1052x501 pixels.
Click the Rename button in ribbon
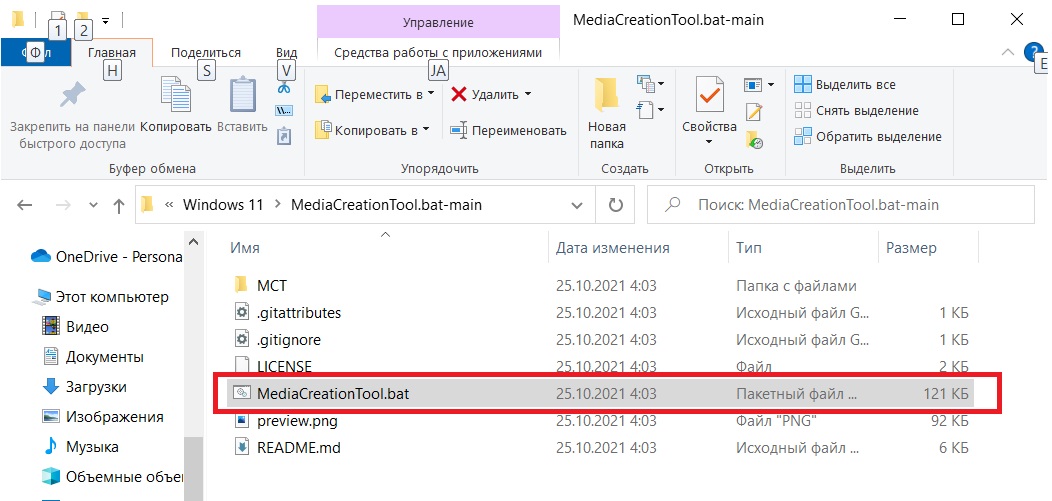(508, 130)
